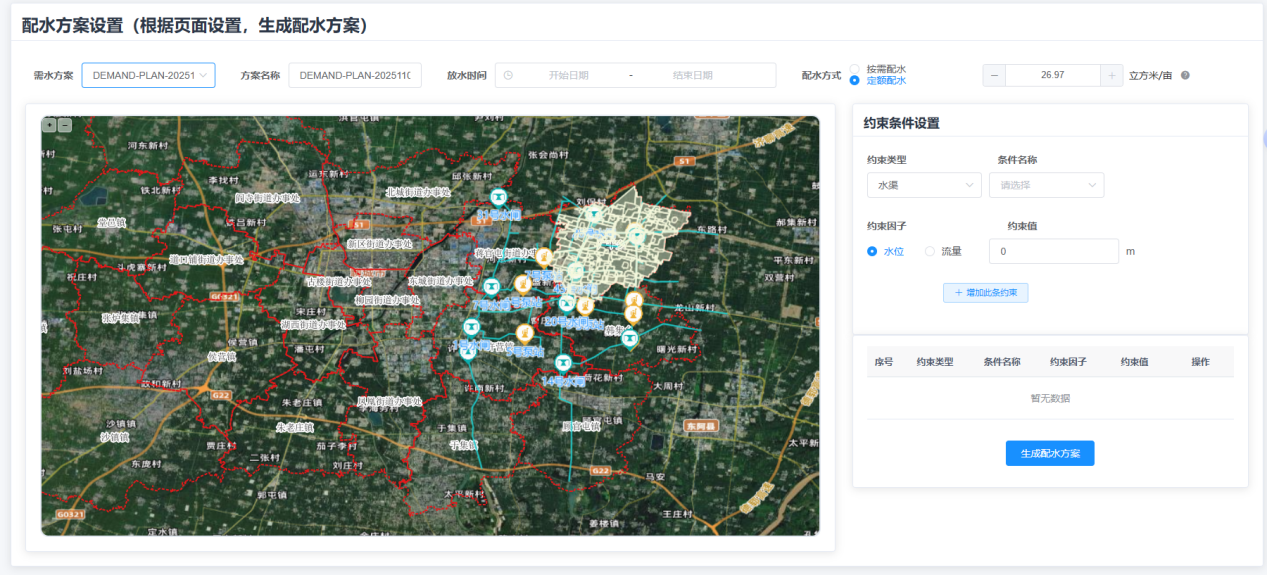Decrease quota value with minus stepper
Screen dimensions: 1267x575
994,75
